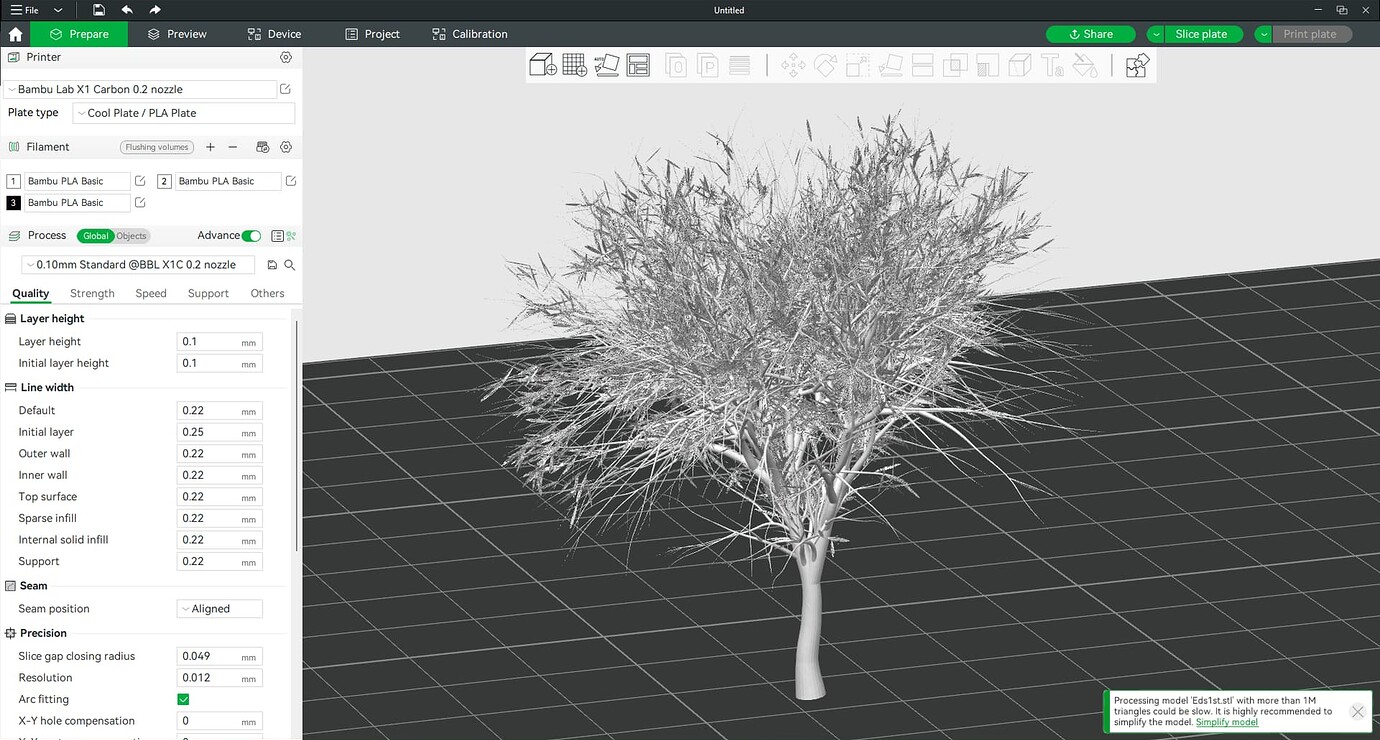1380x740 pixels.
Task: Click the Undo arrow
Action: [127, 10]
